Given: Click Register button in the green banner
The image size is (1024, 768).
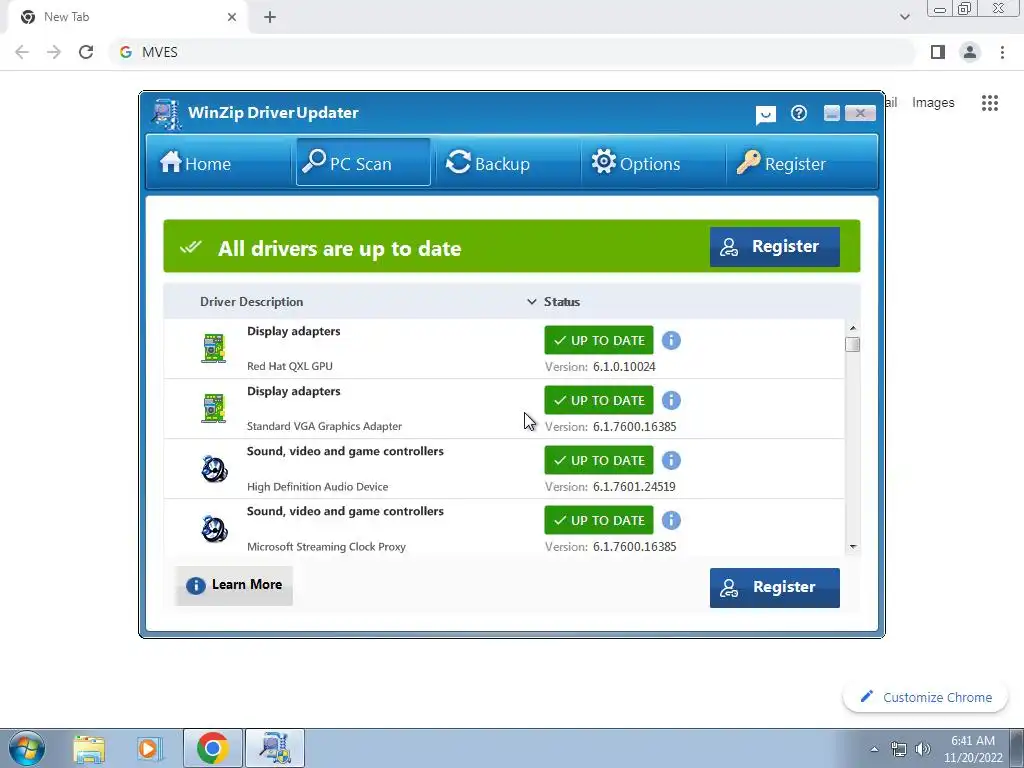Looking at the screenshot, I should [x=775, y=246].
